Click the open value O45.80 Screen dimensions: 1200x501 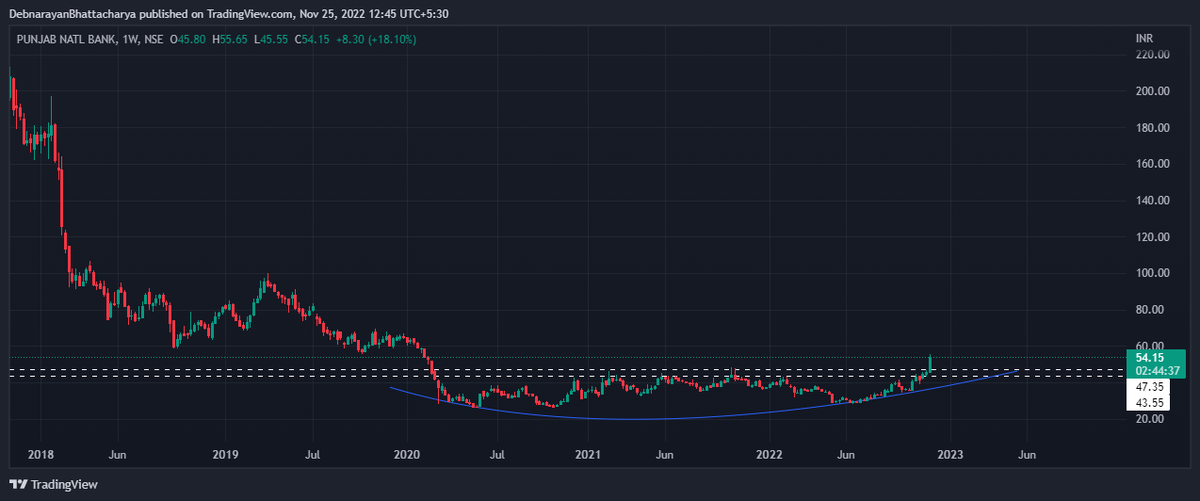pyautogui.click(x=188, y=39)
